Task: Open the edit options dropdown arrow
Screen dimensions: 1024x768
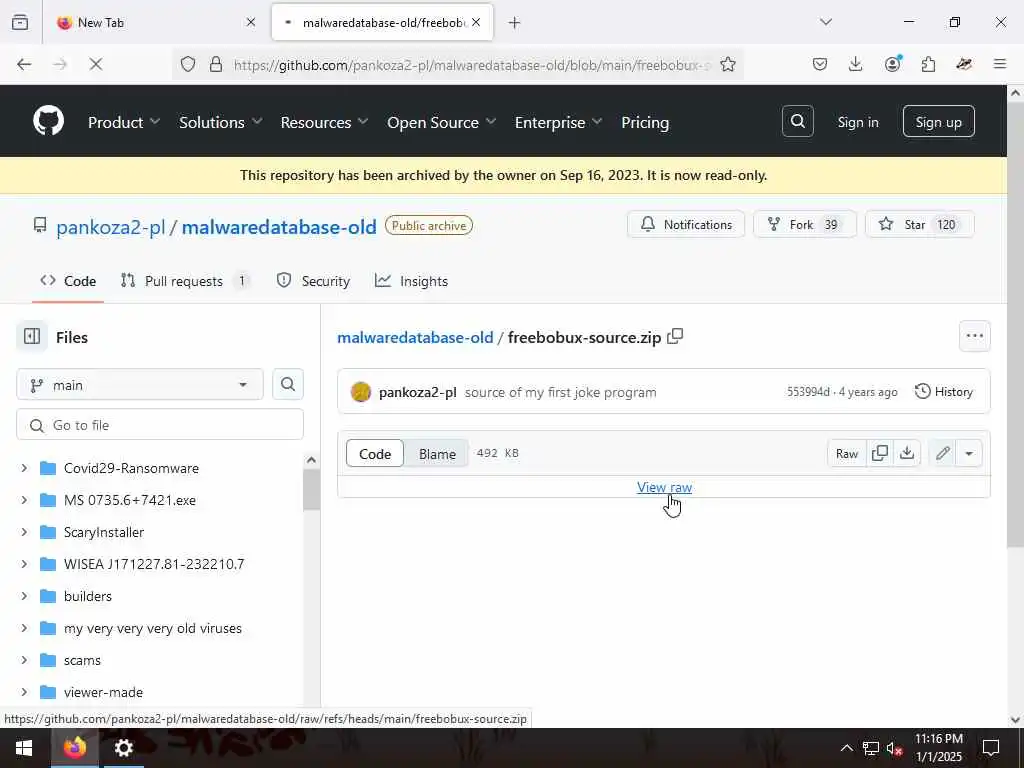Action: 969,453
